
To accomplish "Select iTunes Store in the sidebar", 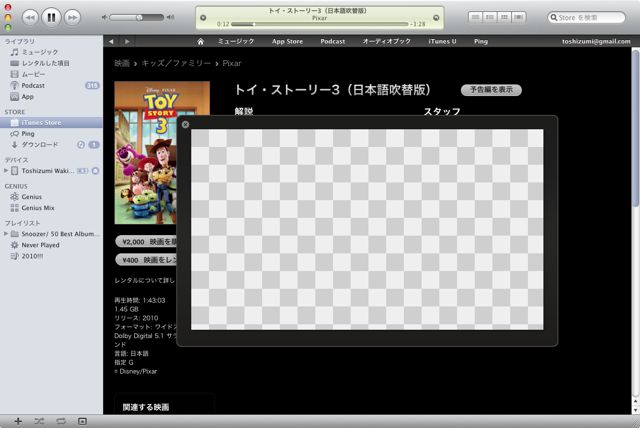I will click(51, 122).
